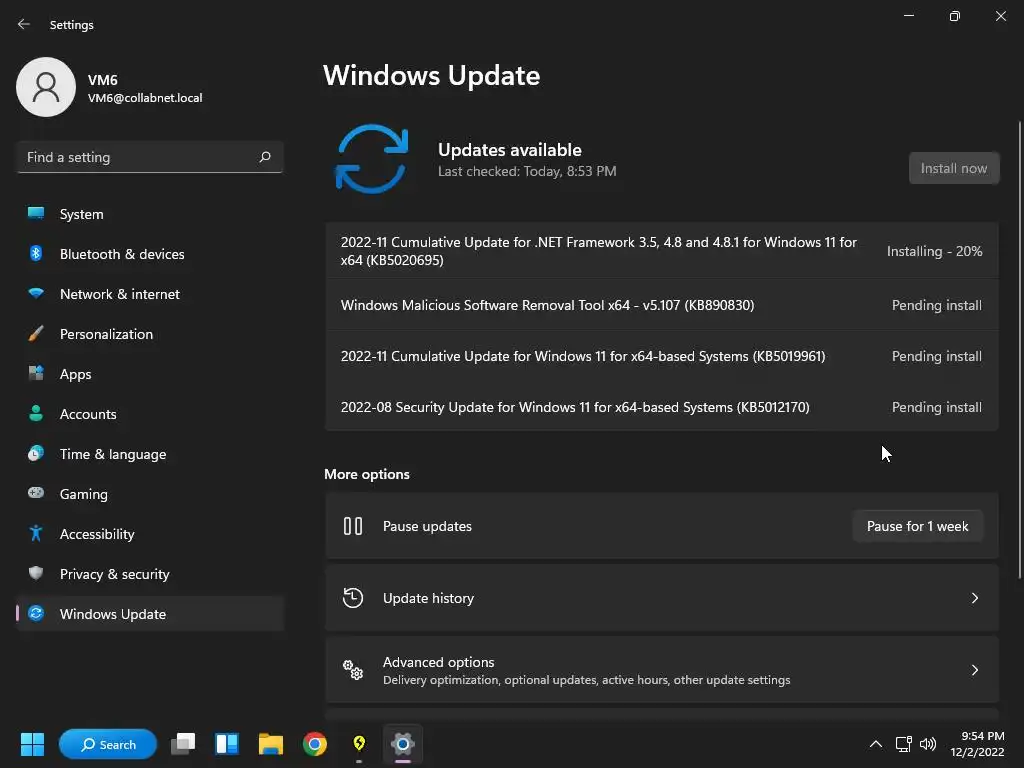Click the More options section heading
Image resolution: width=1024 pixels, height=768 pixels.
point(367,474)
